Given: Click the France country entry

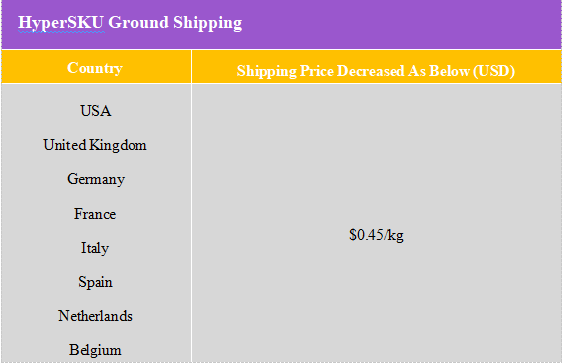Looking at the screenshot, I should pyautogui.click(x=95, y=214).
